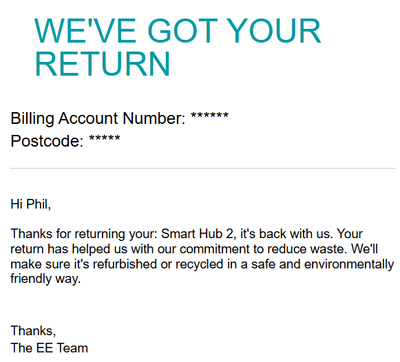Click the "Thanks," sign-off line
The image size is (400, 362).
click(33, 331)
